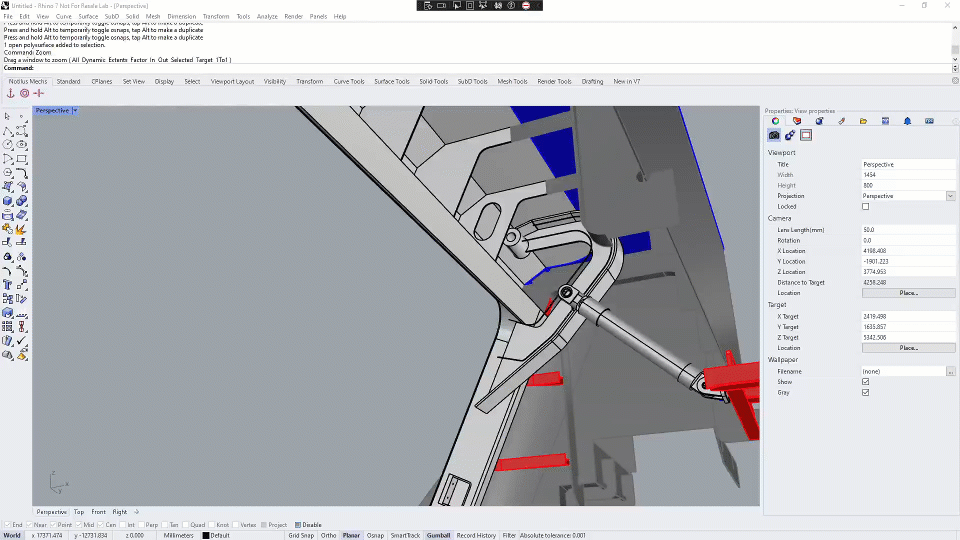Click the Filter button in status bar
The width and height of the screenshot is (960, 540).
(509, 535)
